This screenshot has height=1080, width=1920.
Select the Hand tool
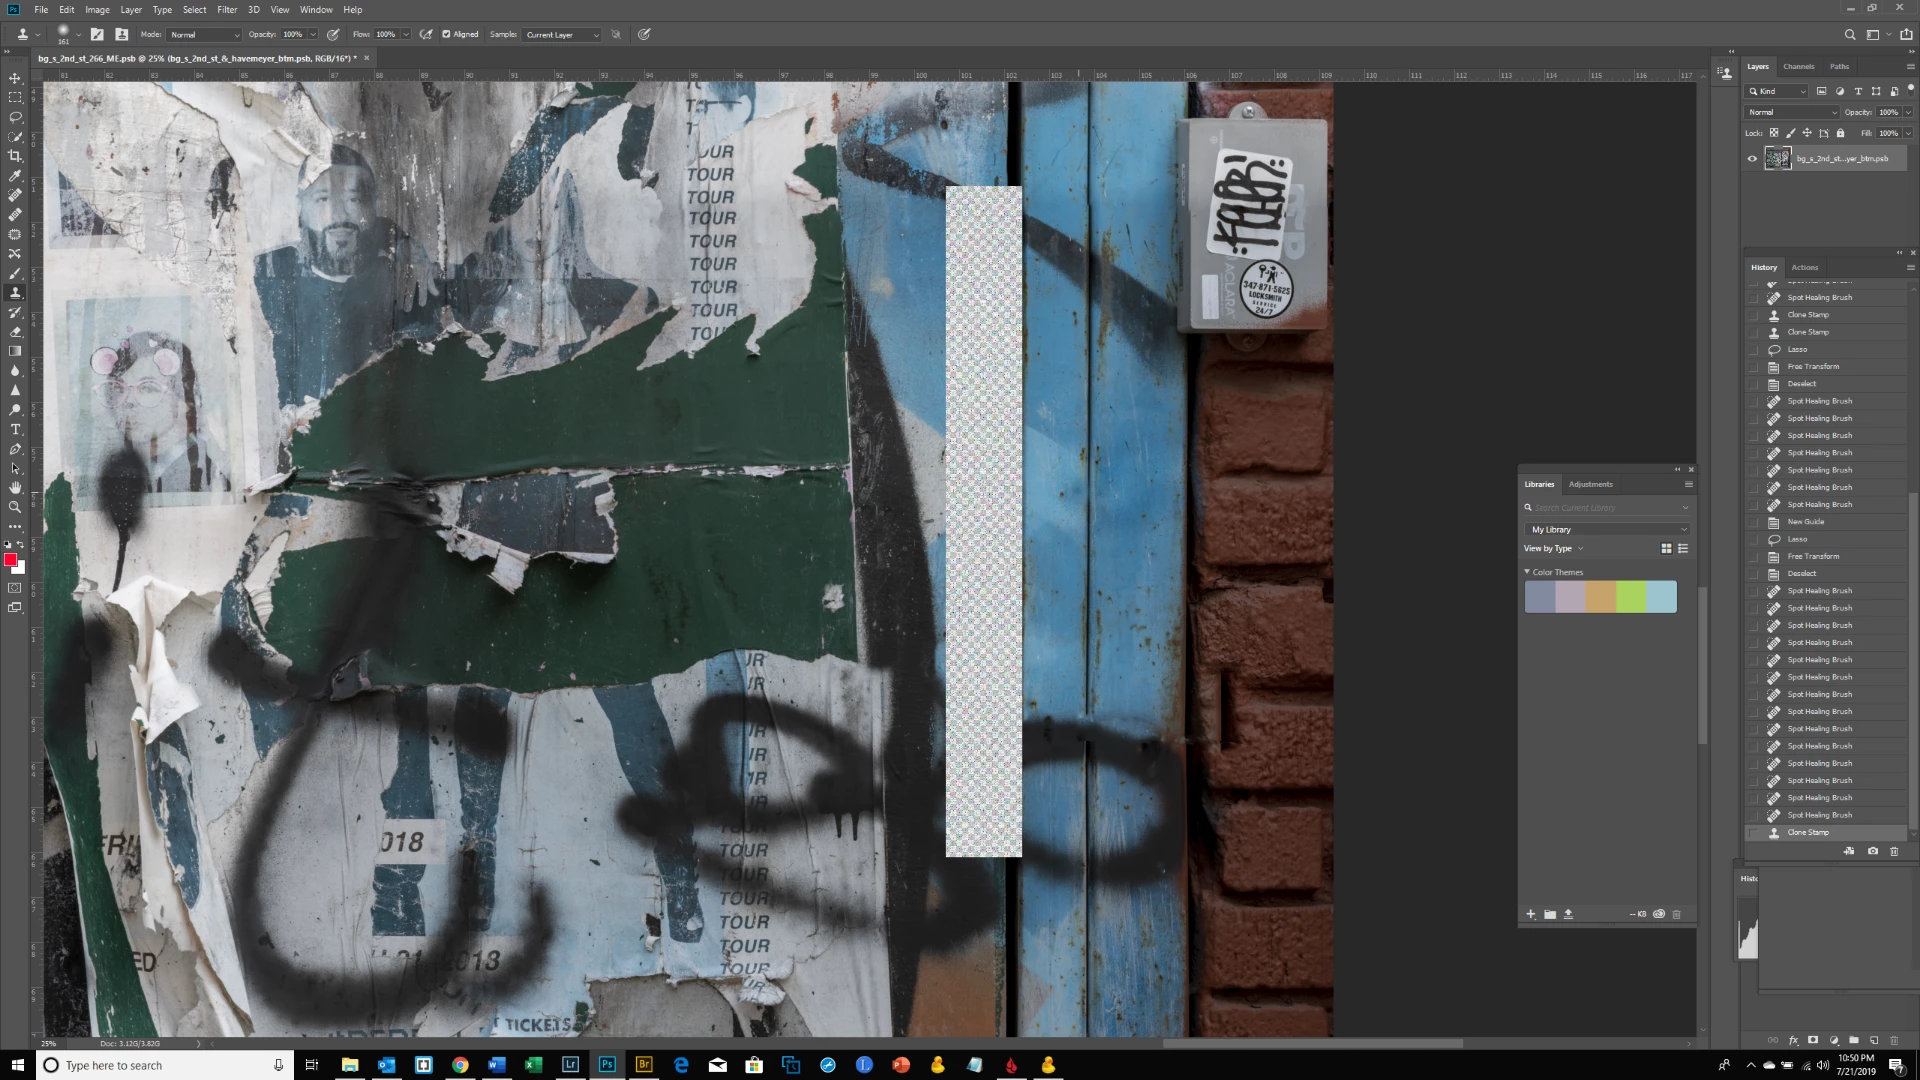pos(15,488)
